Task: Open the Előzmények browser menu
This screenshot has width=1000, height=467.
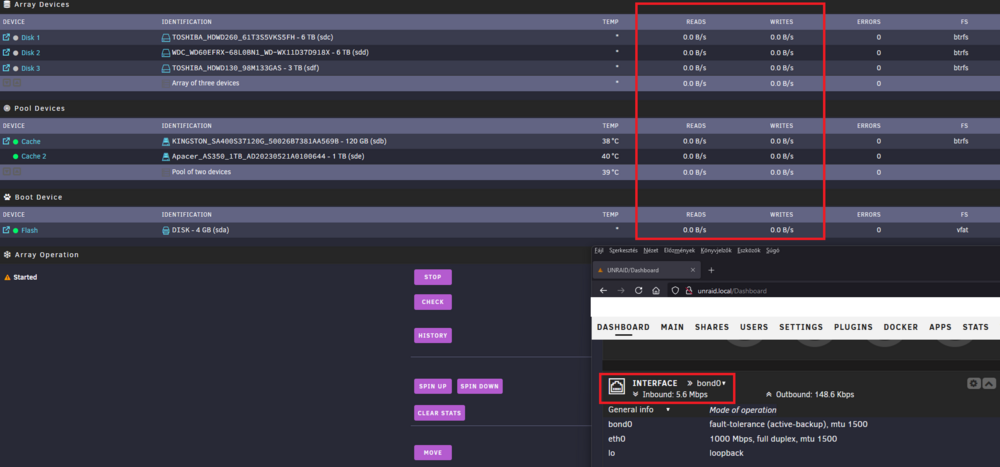Action: coord(680,251)
